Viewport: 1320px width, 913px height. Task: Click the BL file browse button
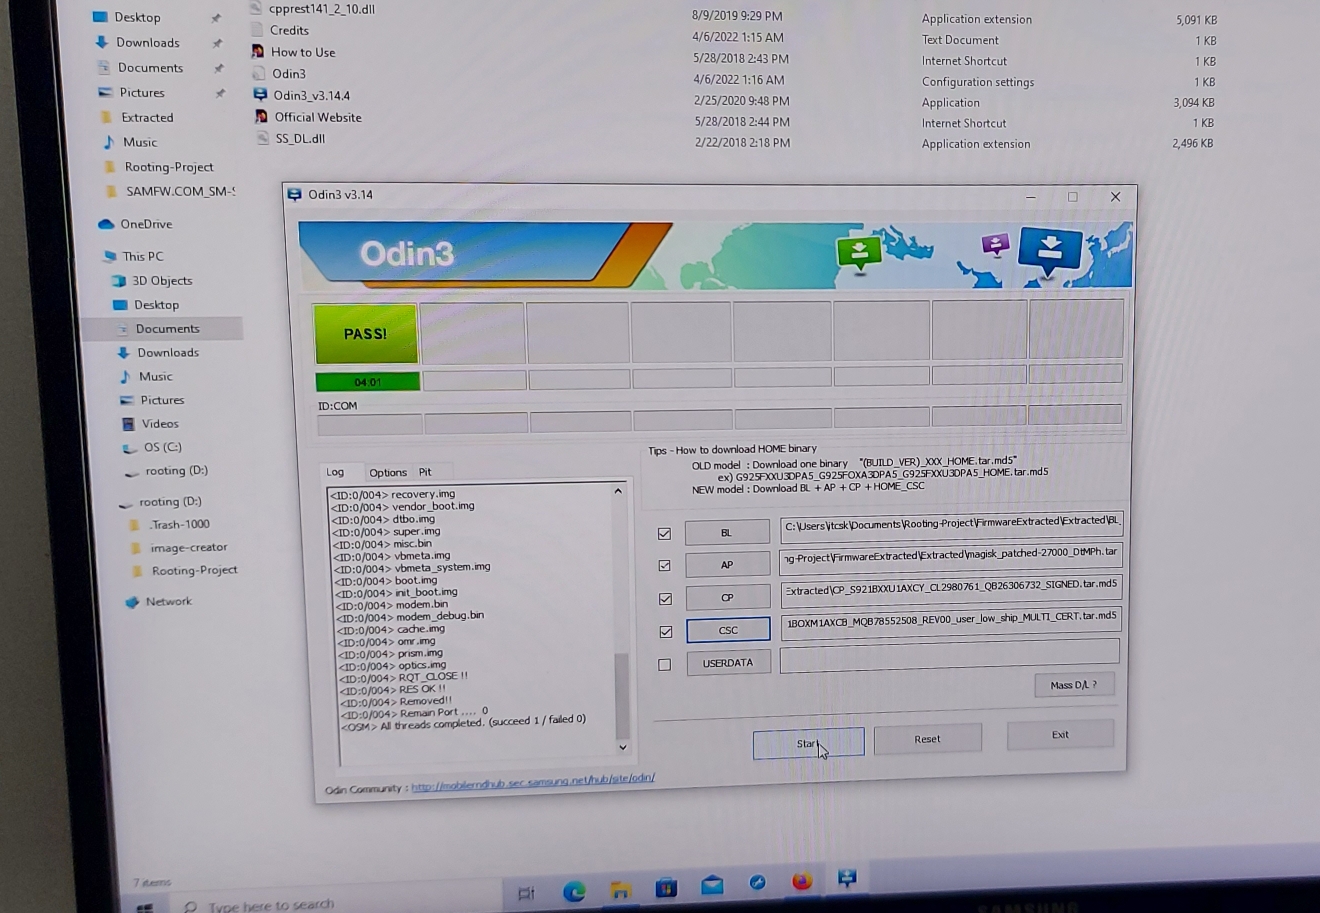click(727, 533)
